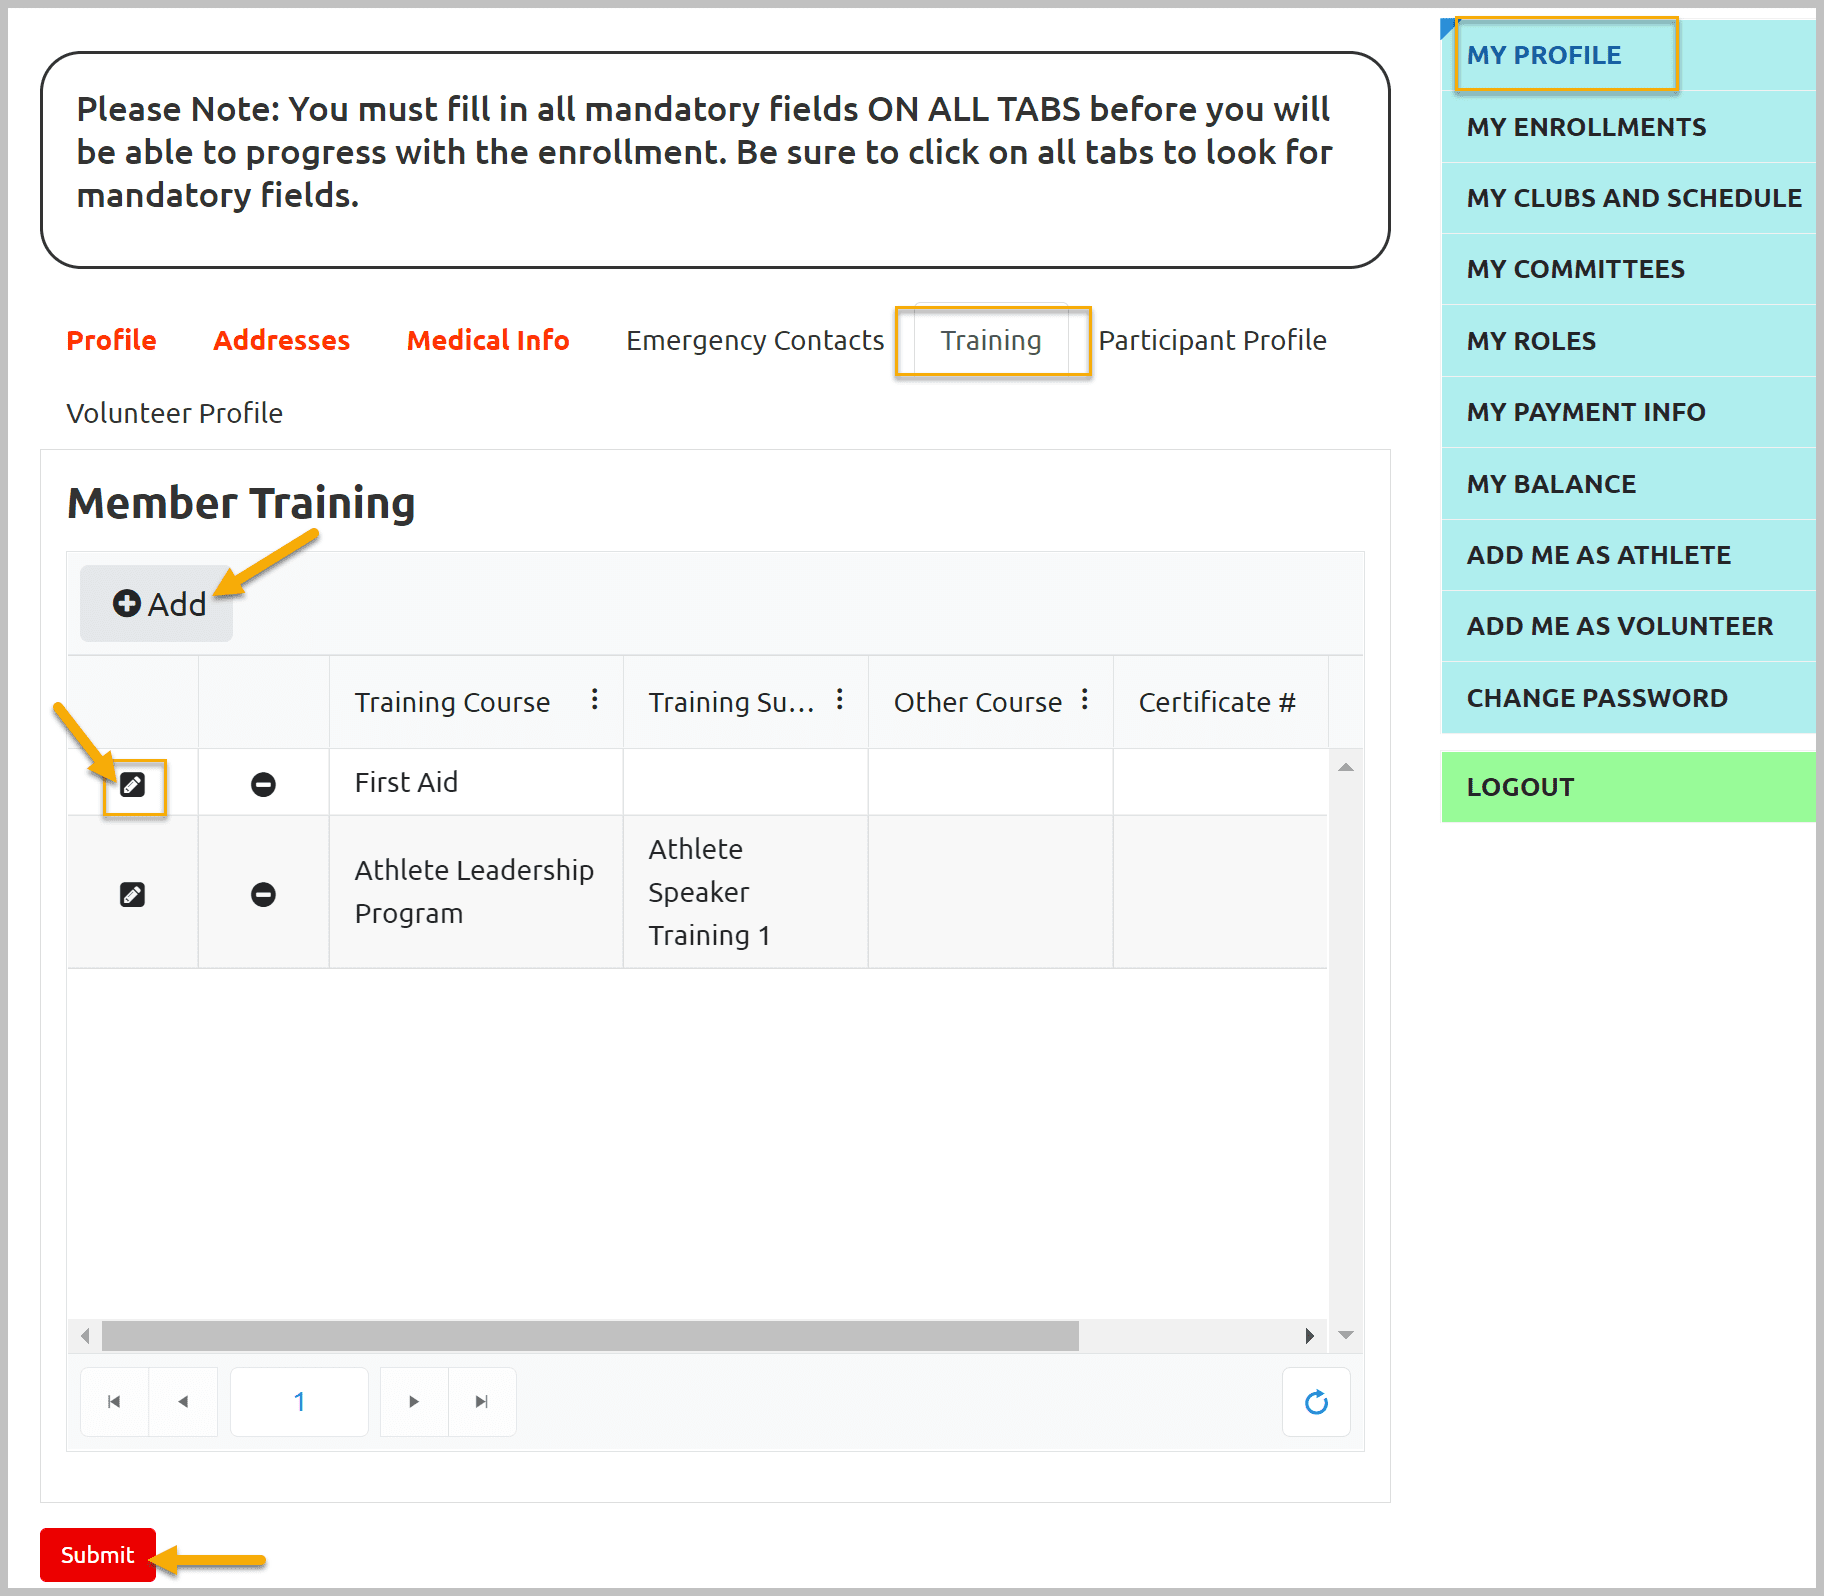The width and height of the screenshot is (1824, 1596).
Task: Submit the profile form
Action: click(98, 1555)
